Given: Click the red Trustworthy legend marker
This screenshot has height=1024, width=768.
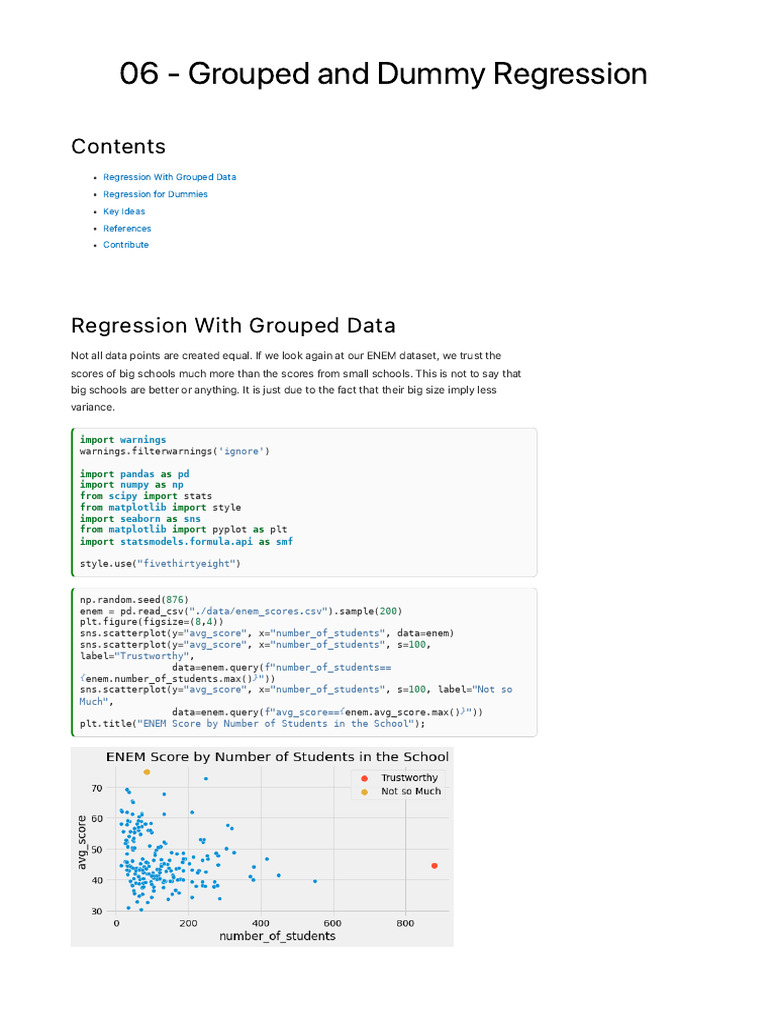Looking at the screenshot, I should point(364,778).
